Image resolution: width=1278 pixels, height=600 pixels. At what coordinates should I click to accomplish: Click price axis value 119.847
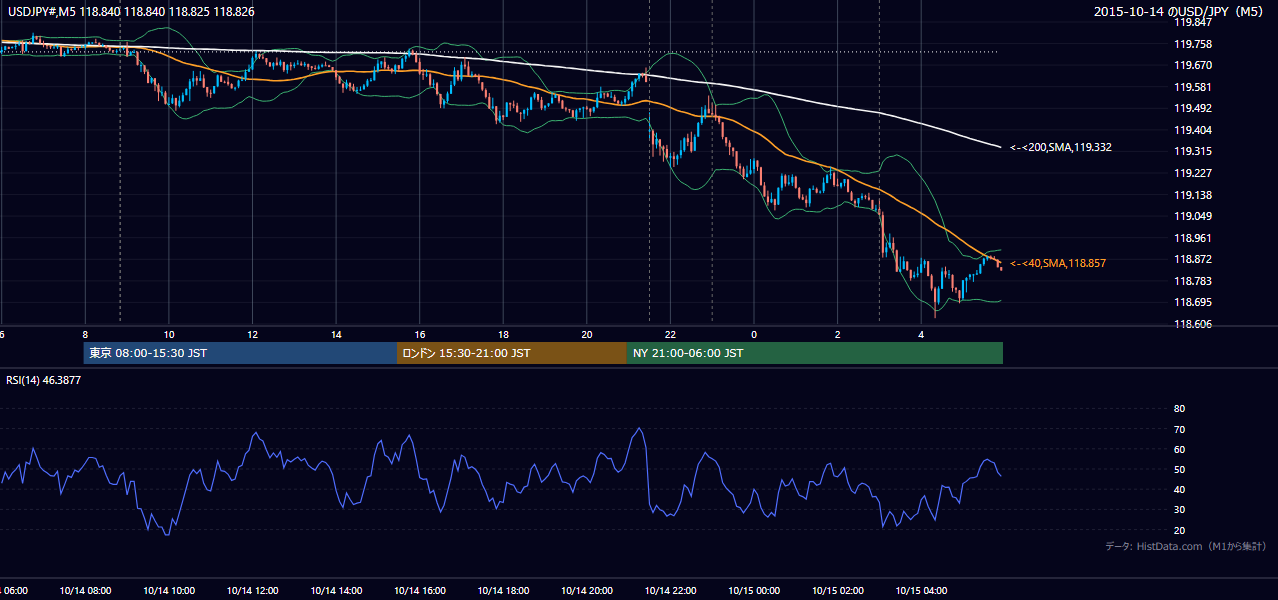tap(1192, 22)
